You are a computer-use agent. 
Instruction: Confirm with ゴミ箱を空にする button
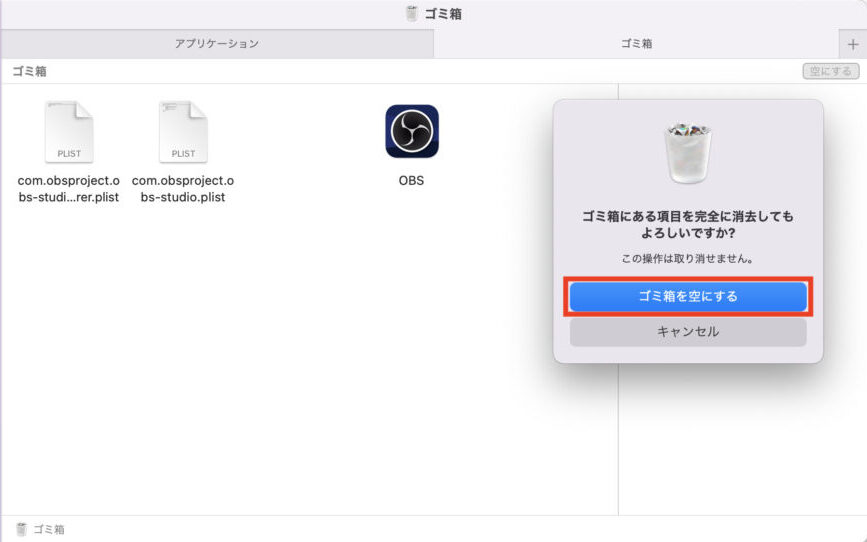(x=688, y=296)
